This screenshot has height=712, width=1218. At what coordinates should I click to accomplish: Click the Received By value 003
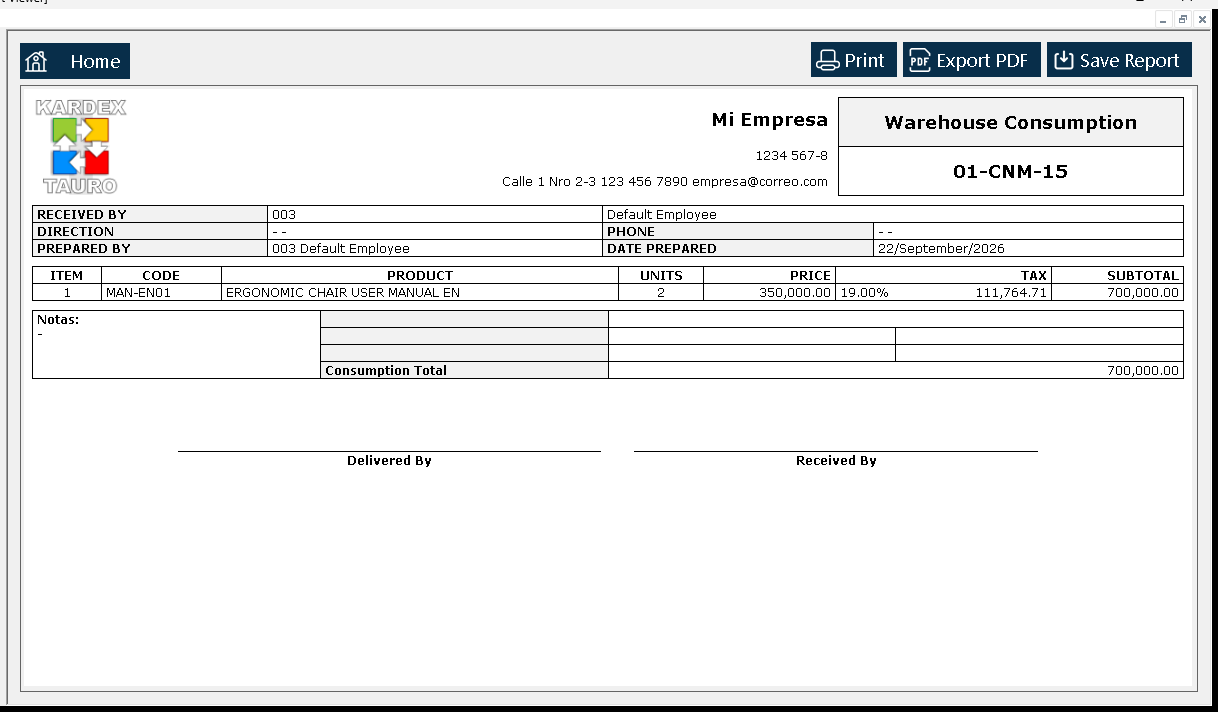(284, 214)
